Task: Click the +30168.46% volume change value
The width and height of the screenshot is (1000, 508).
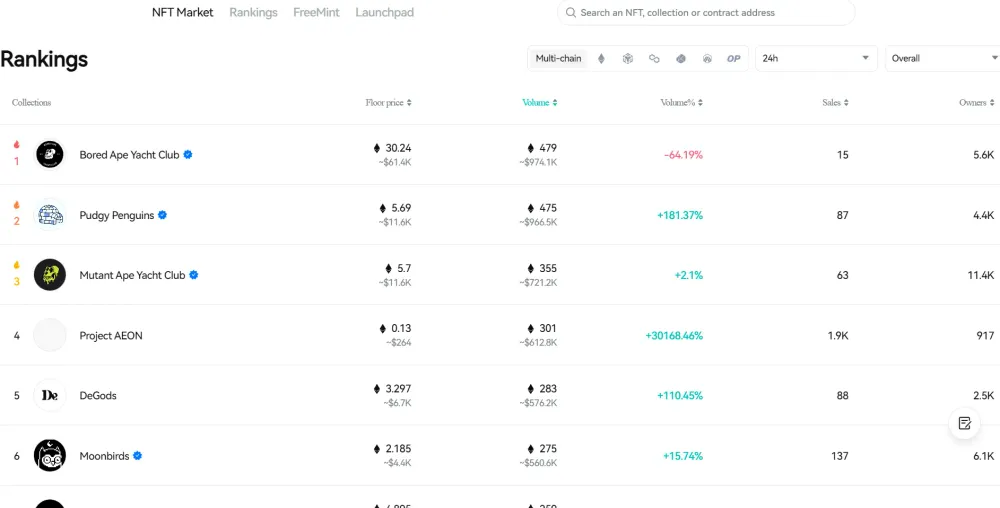Action: 674,335
